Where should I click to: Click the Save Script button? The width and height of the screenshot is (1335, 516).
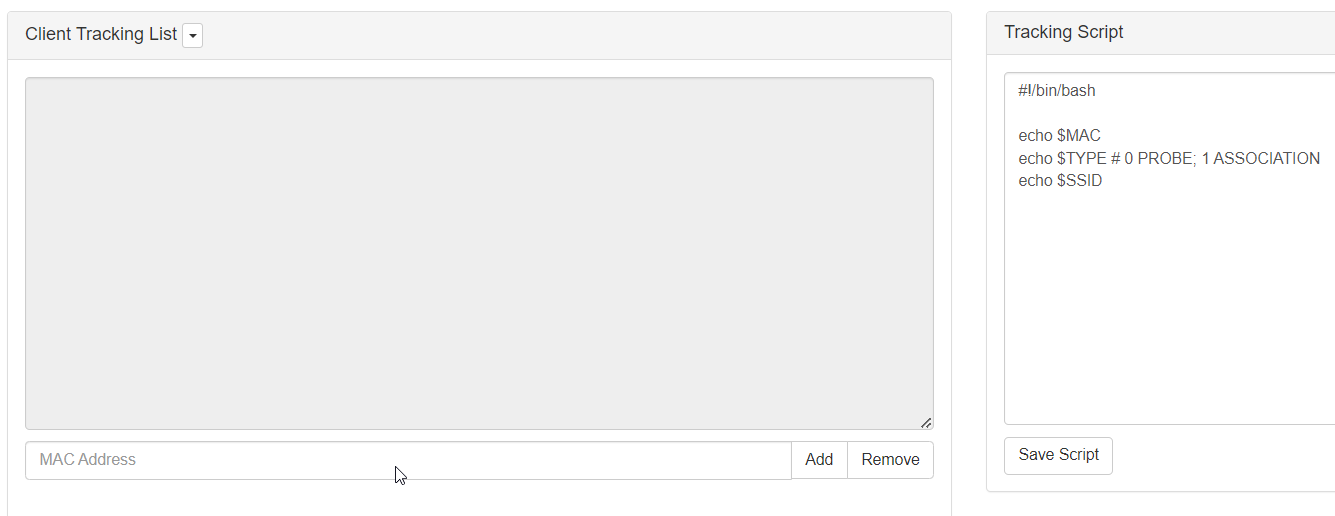[x=1058, y=455]
